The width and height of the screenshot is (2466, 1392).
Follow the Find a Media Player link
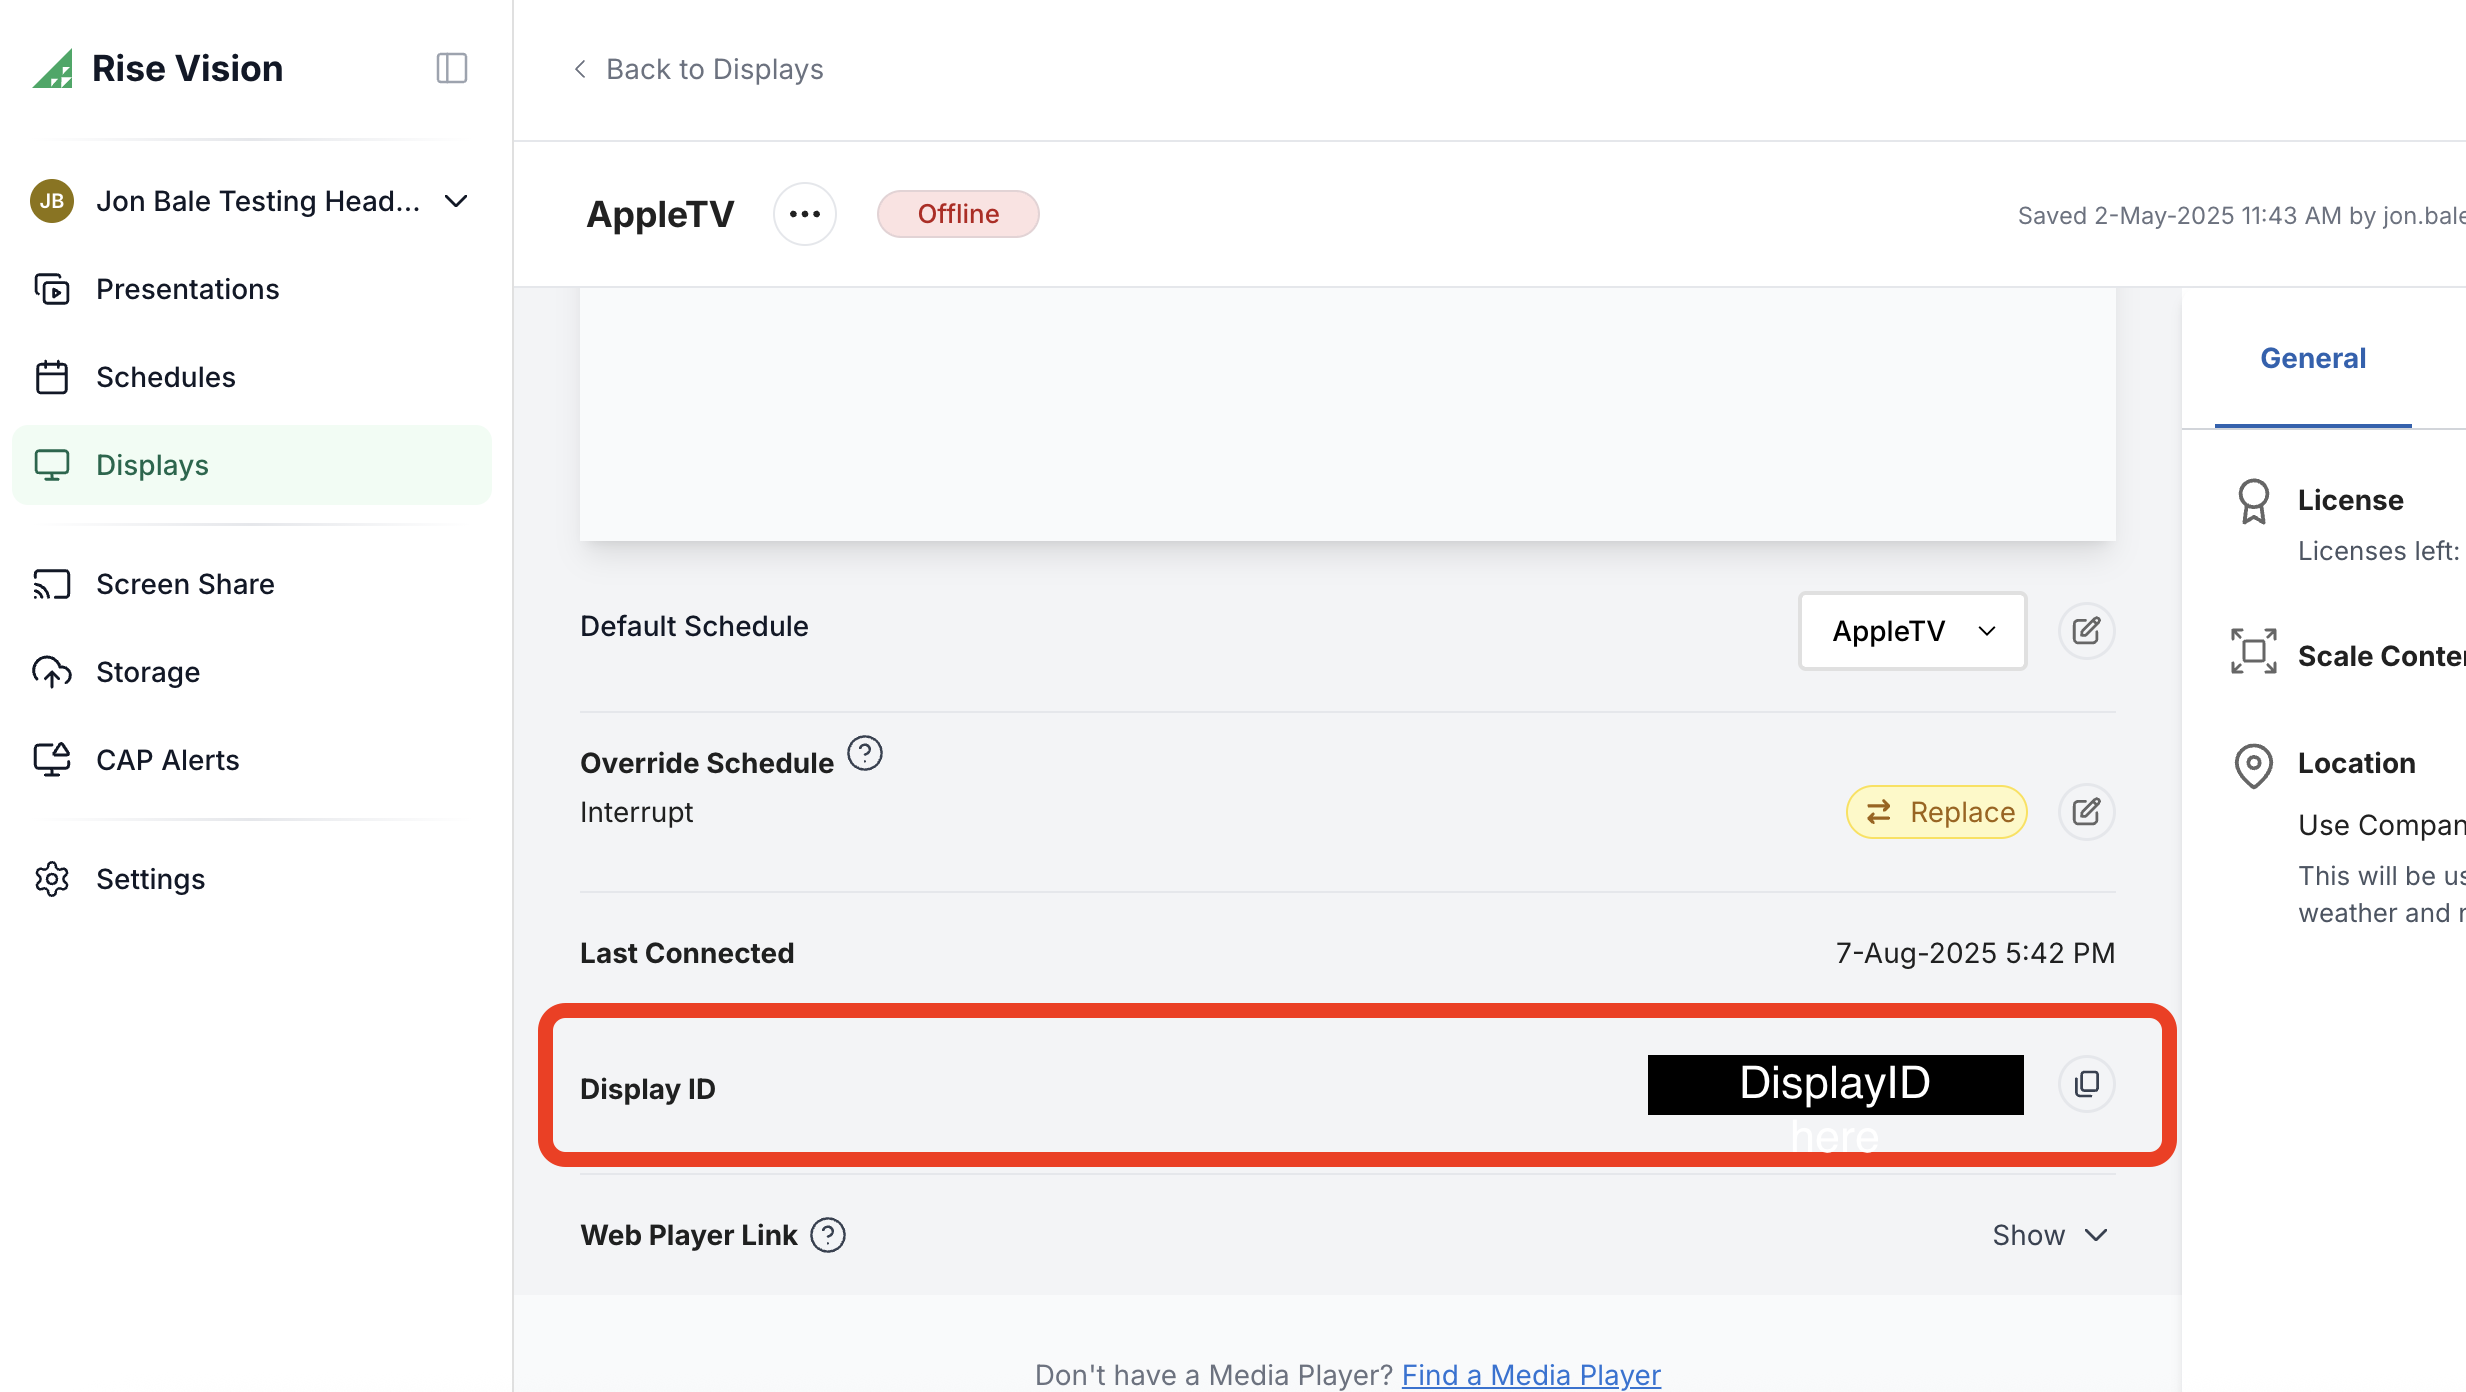click(1530, 1375)
